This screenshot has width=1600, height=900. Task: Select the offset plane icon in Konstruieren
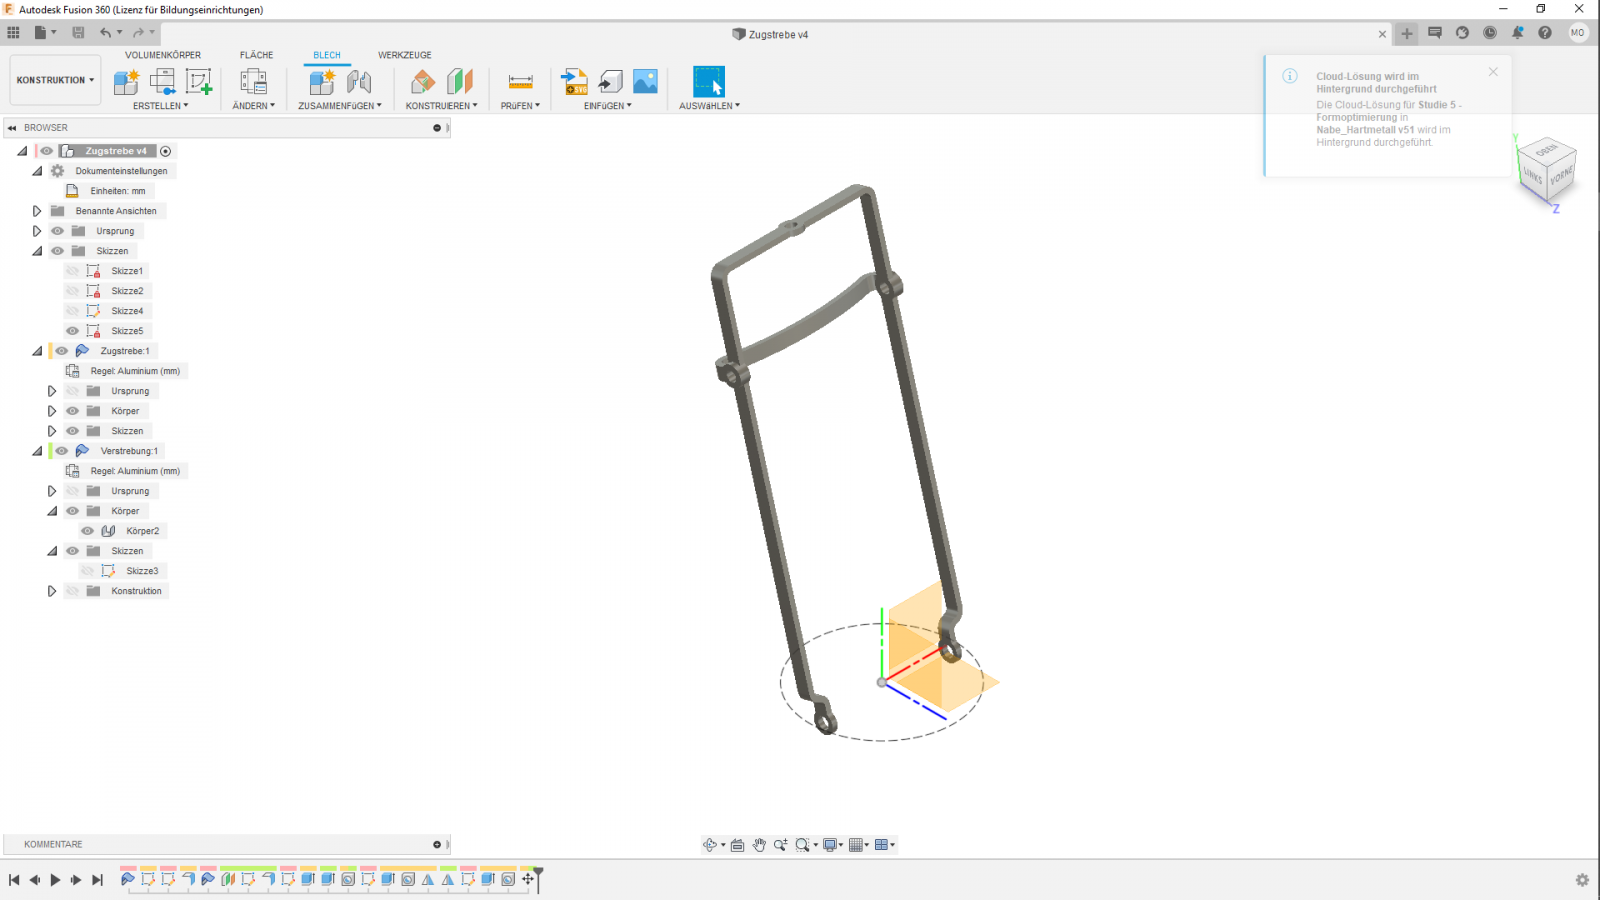423,82
